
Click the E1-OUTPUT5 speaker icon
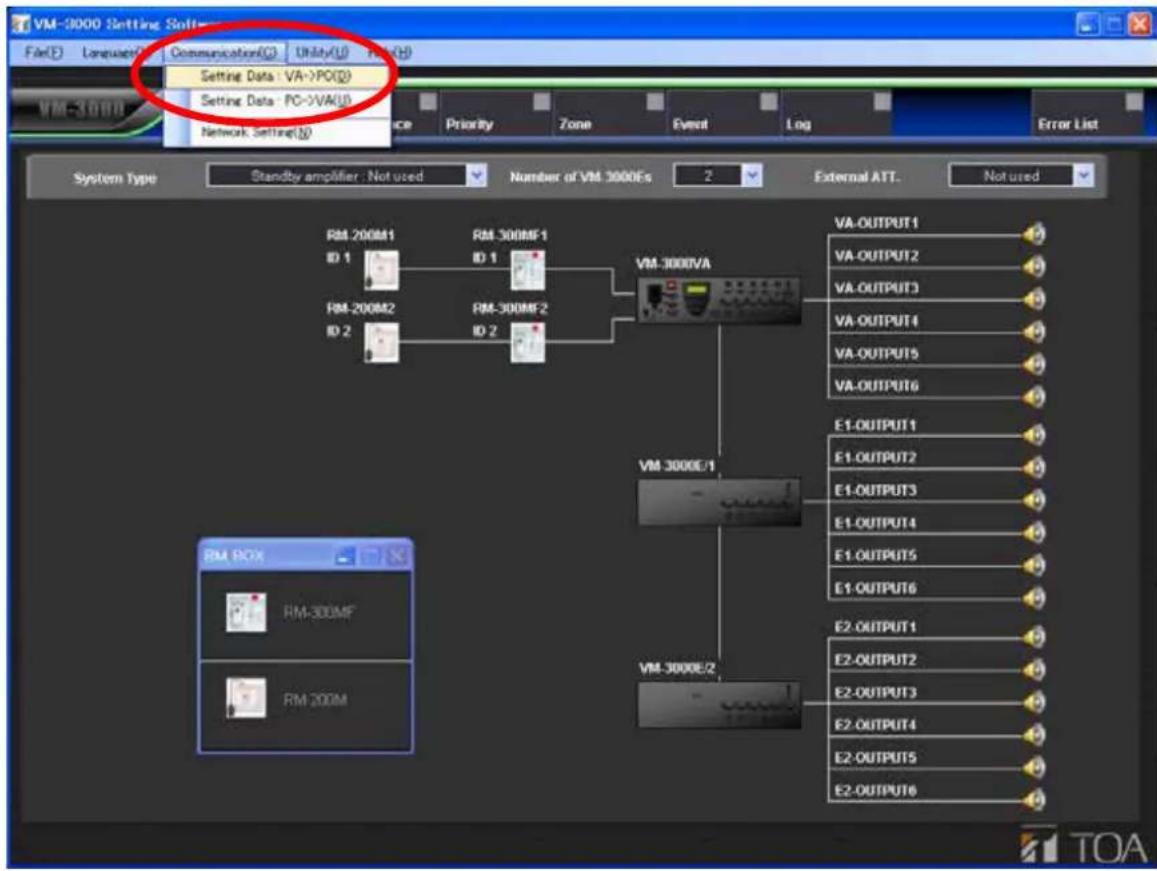[x=1035, y=565]
